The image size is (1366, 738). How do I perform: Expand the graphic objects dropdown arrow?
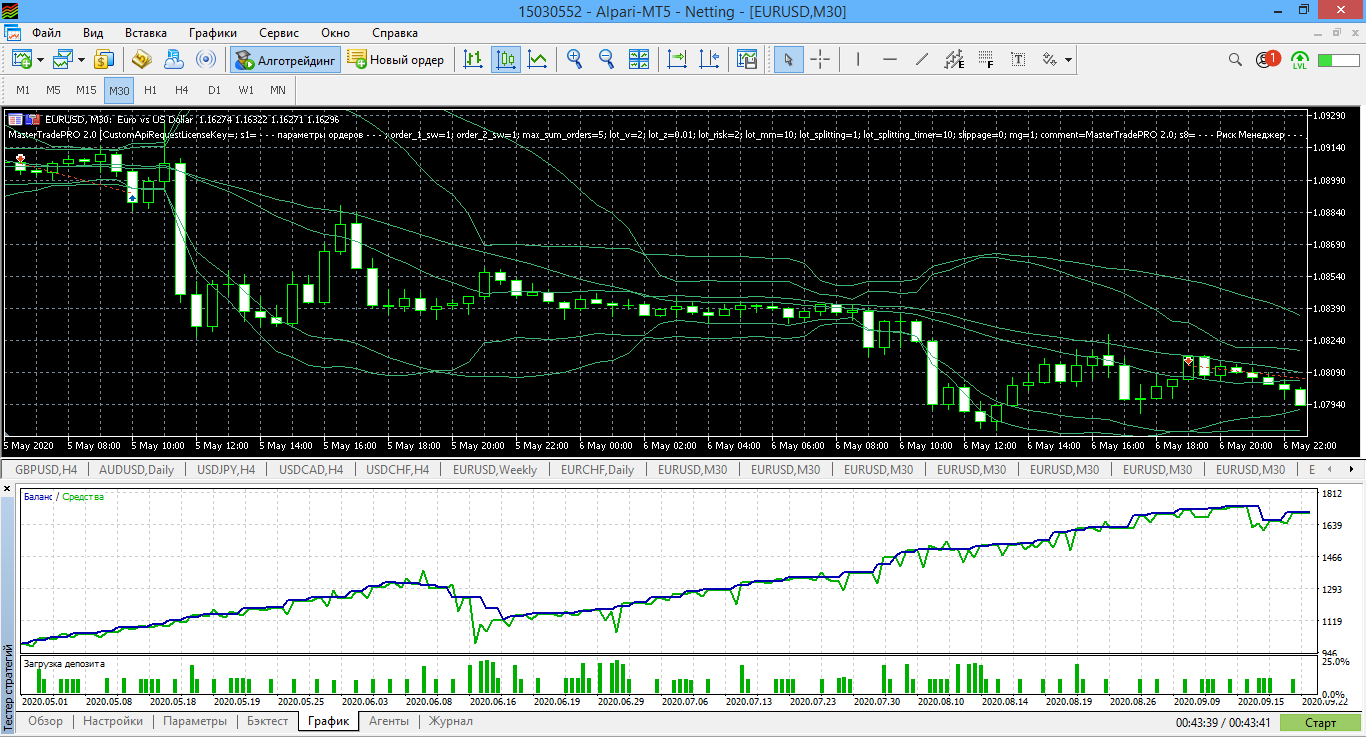[x=1069, y=60]
